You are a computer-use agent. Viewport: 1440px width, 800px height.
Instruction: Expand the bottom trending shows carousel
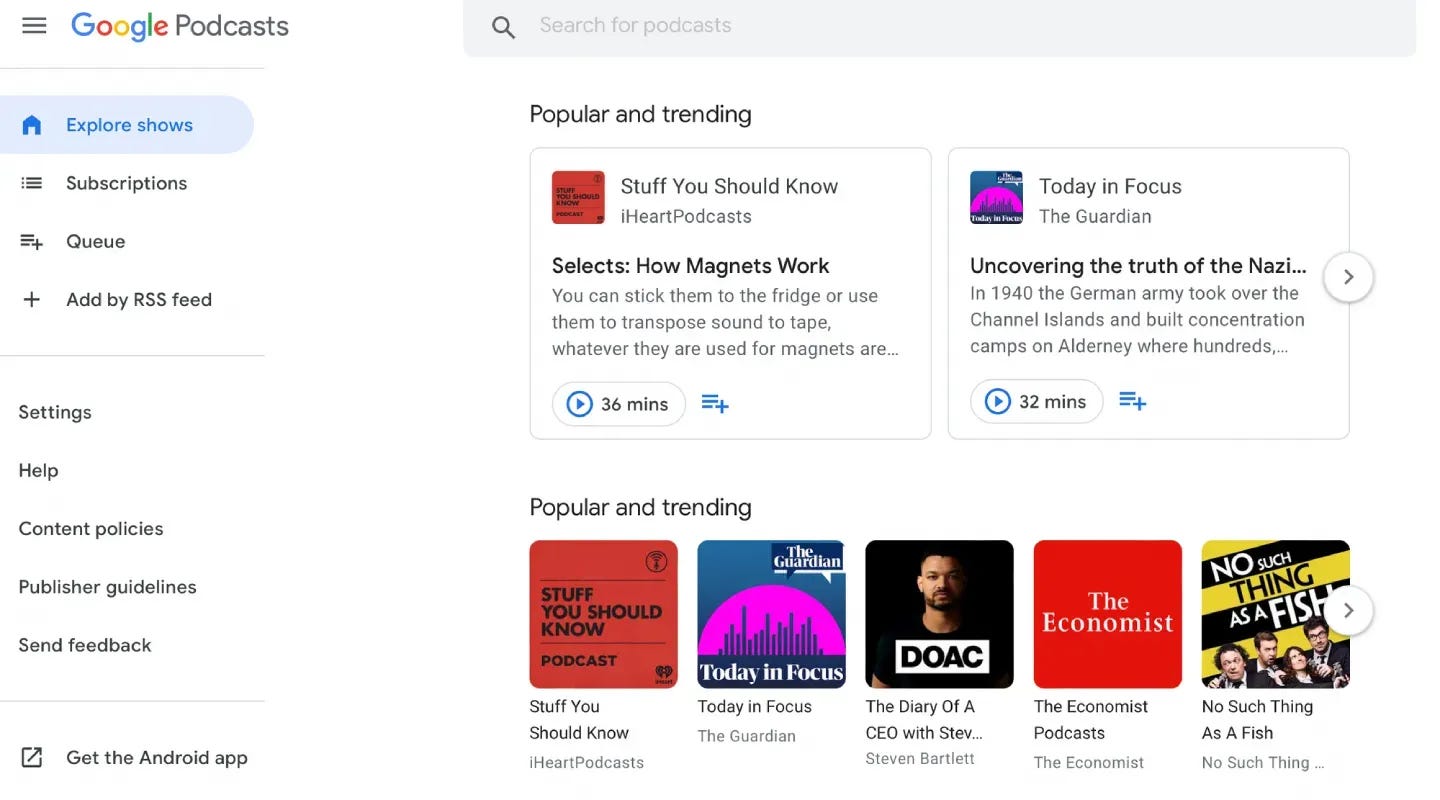(1348, 610)
